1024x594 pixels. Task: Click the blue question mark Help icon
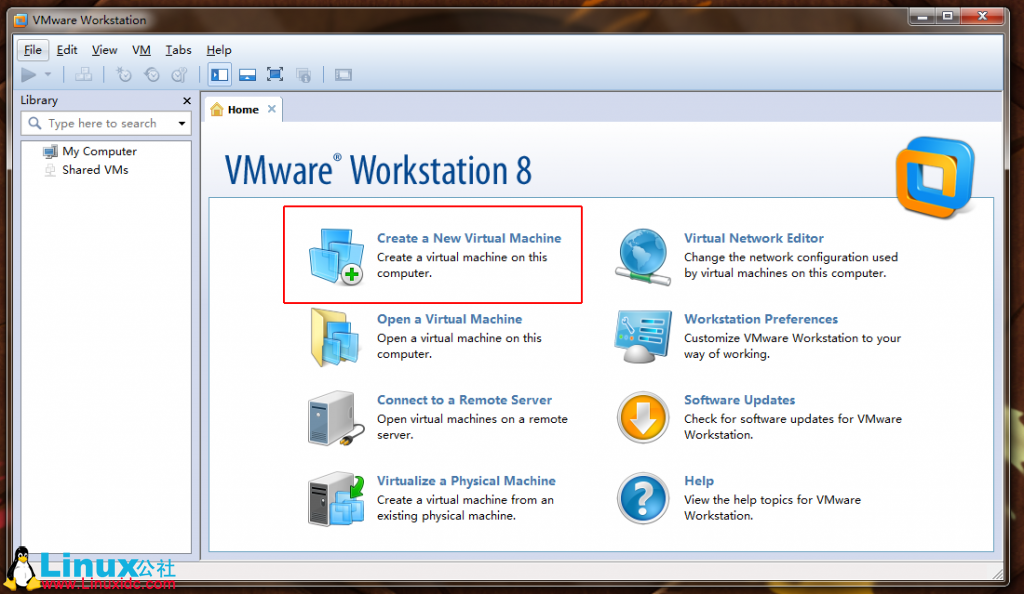643,499
